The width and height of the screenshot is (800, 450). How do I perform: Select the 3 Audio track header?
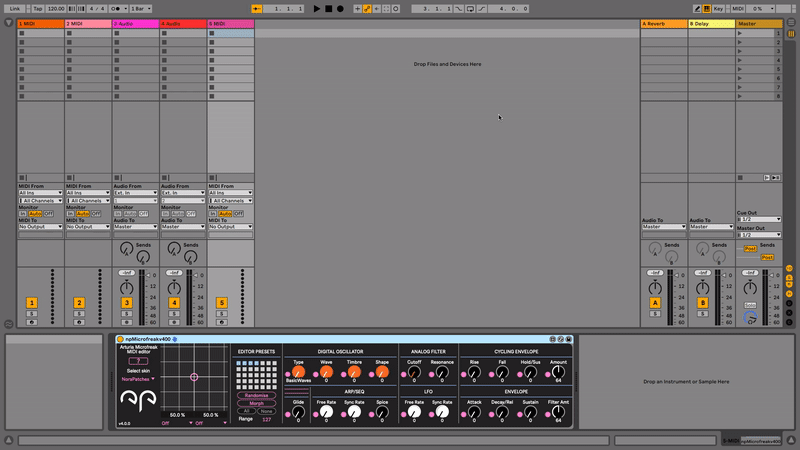136,23
